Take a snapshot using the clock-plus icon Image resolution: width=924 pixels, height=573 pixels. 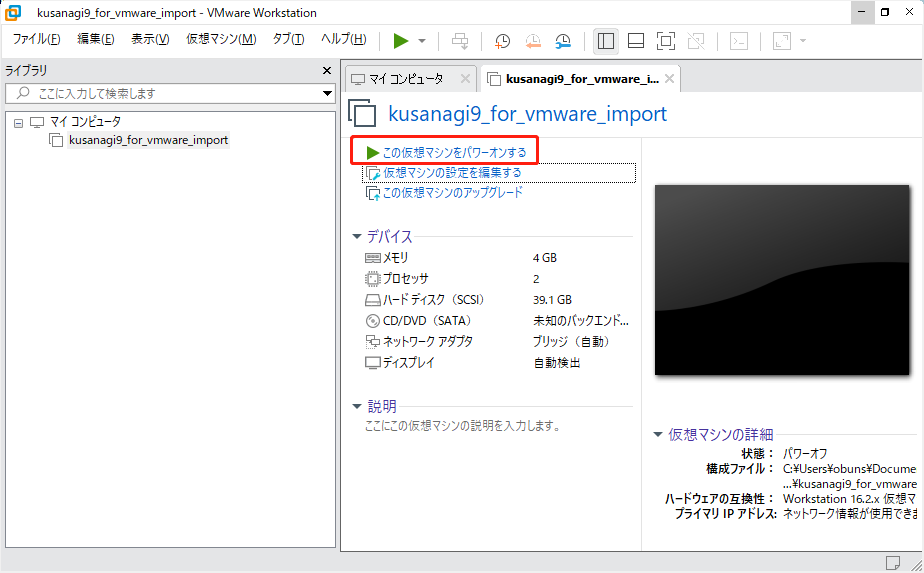coord(502,41)
